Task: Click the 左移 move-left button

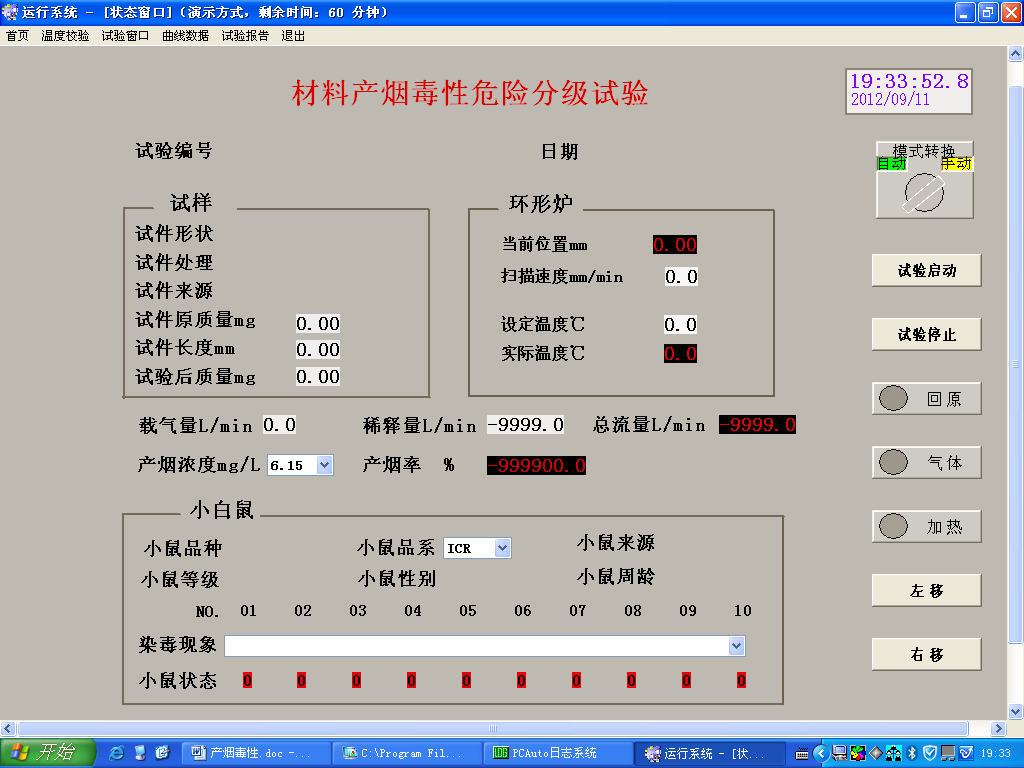Action: [x=926, y=591]
